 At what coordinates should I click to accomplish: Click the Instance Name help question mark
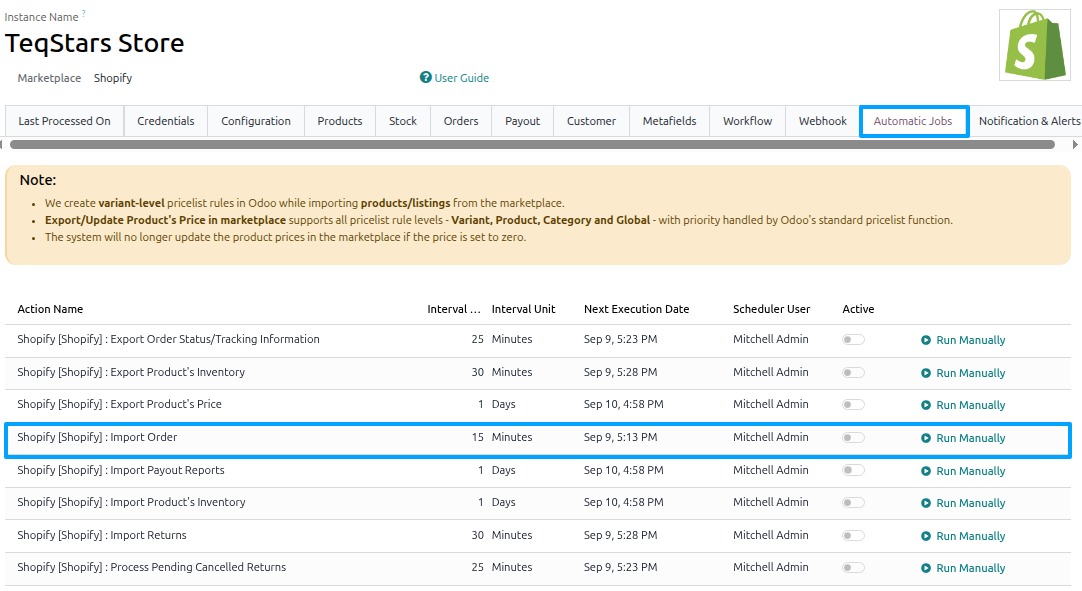tap(83, 13)
